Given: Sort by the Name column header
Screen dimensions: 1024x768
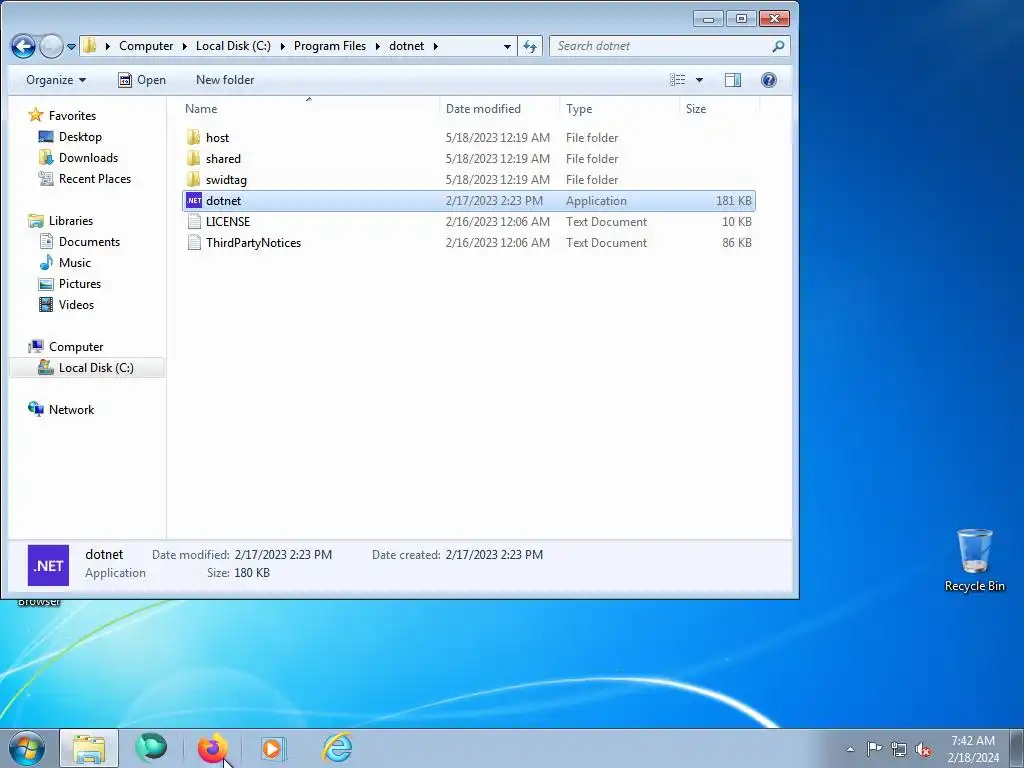Looking at the screenshot, I should coord(310,109).
